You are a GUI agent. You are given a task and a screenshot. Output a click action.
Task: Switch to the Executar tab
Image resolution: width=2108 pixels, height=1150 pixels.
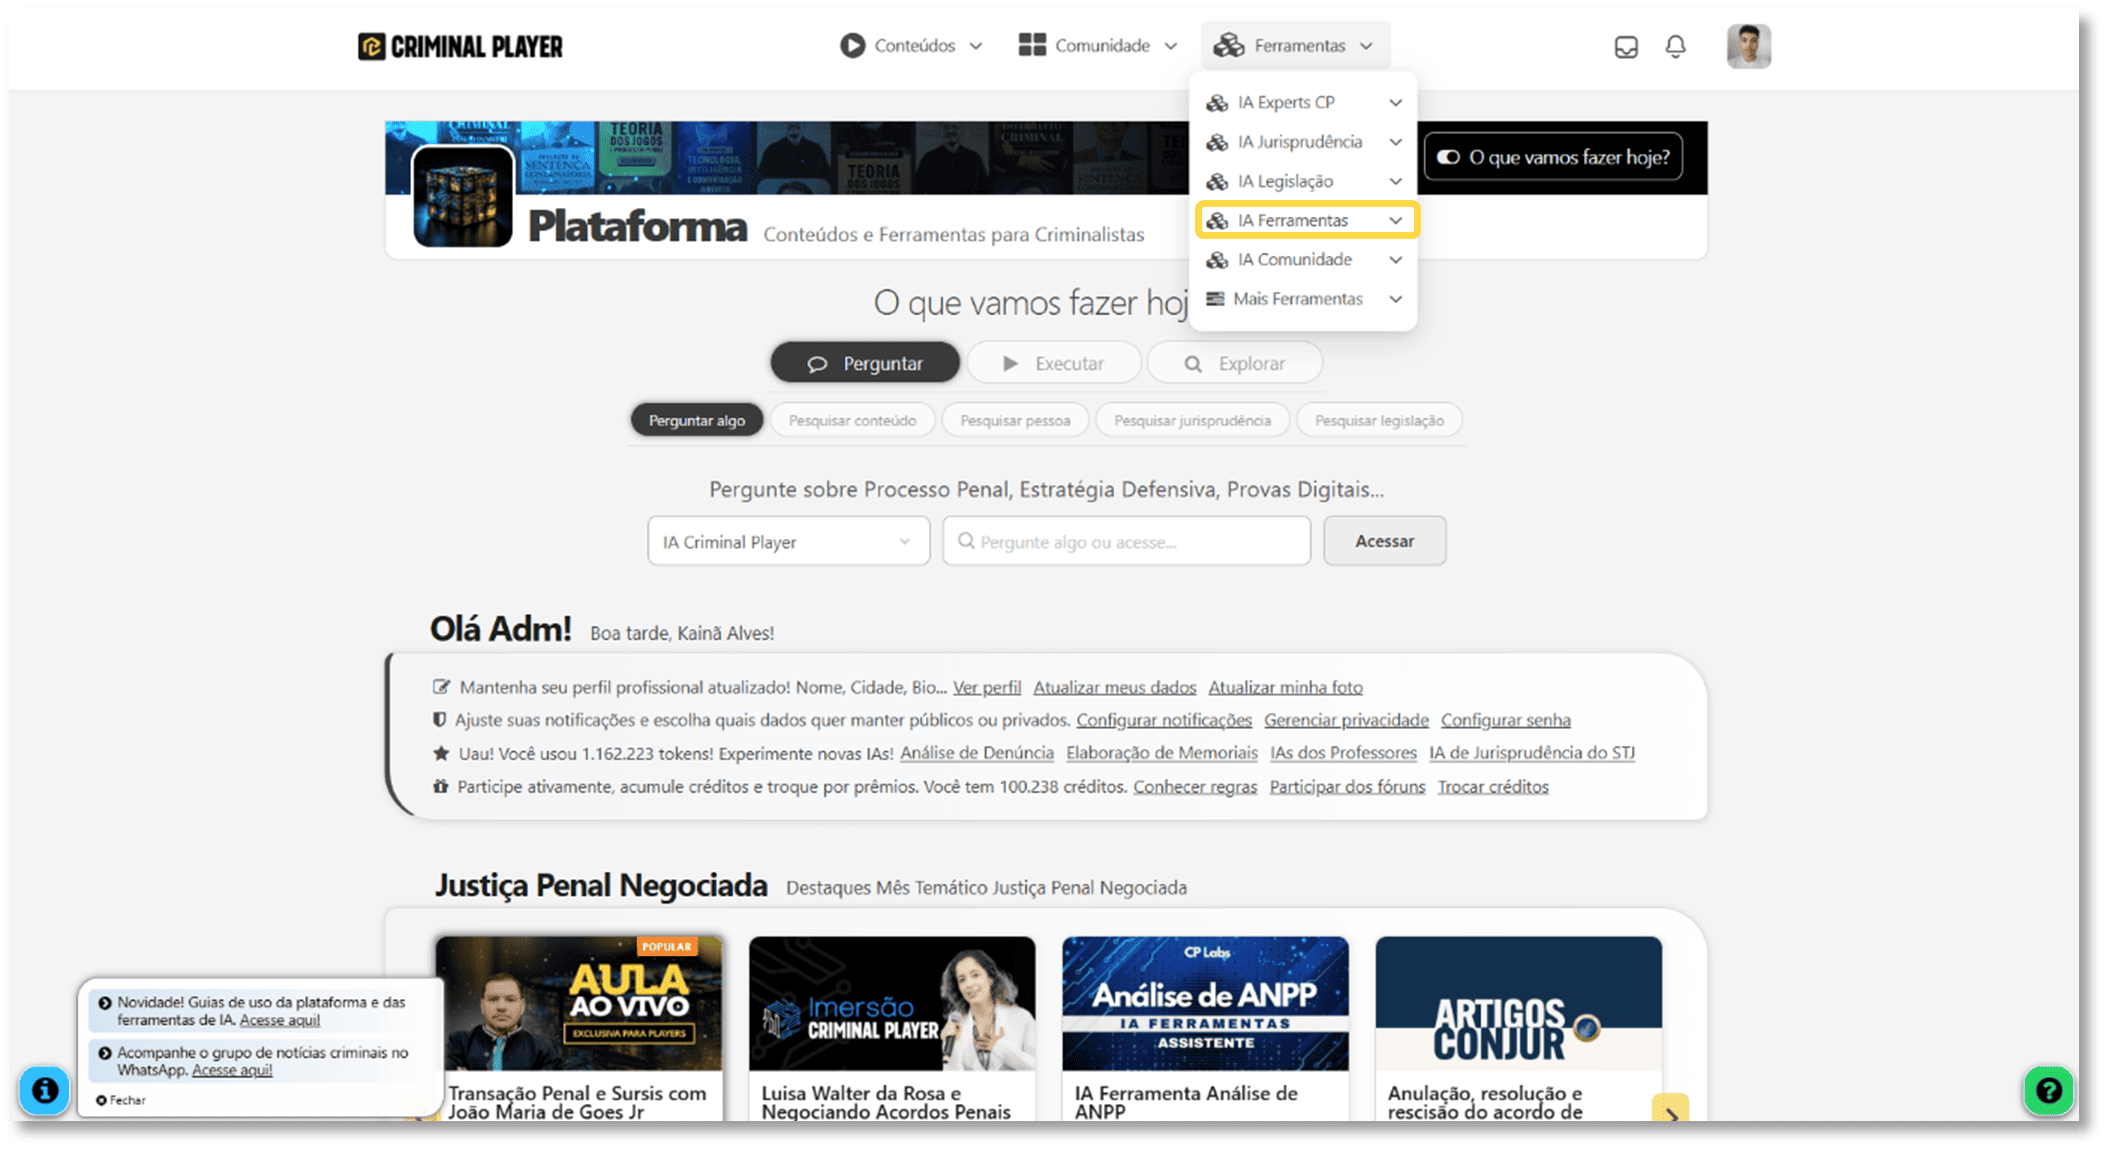[1054, 363]
